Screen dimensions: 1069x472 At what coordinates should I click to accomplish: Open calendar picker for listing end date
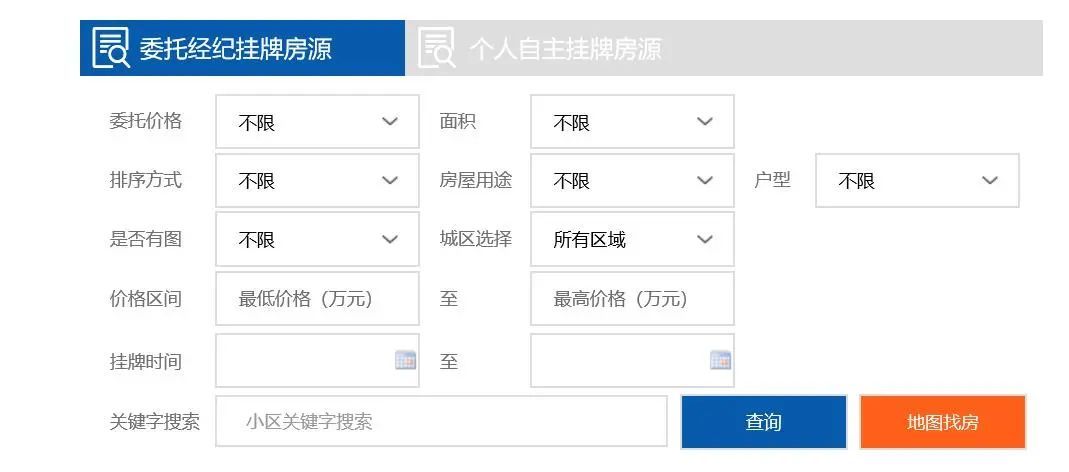click(x=720, y=361)
